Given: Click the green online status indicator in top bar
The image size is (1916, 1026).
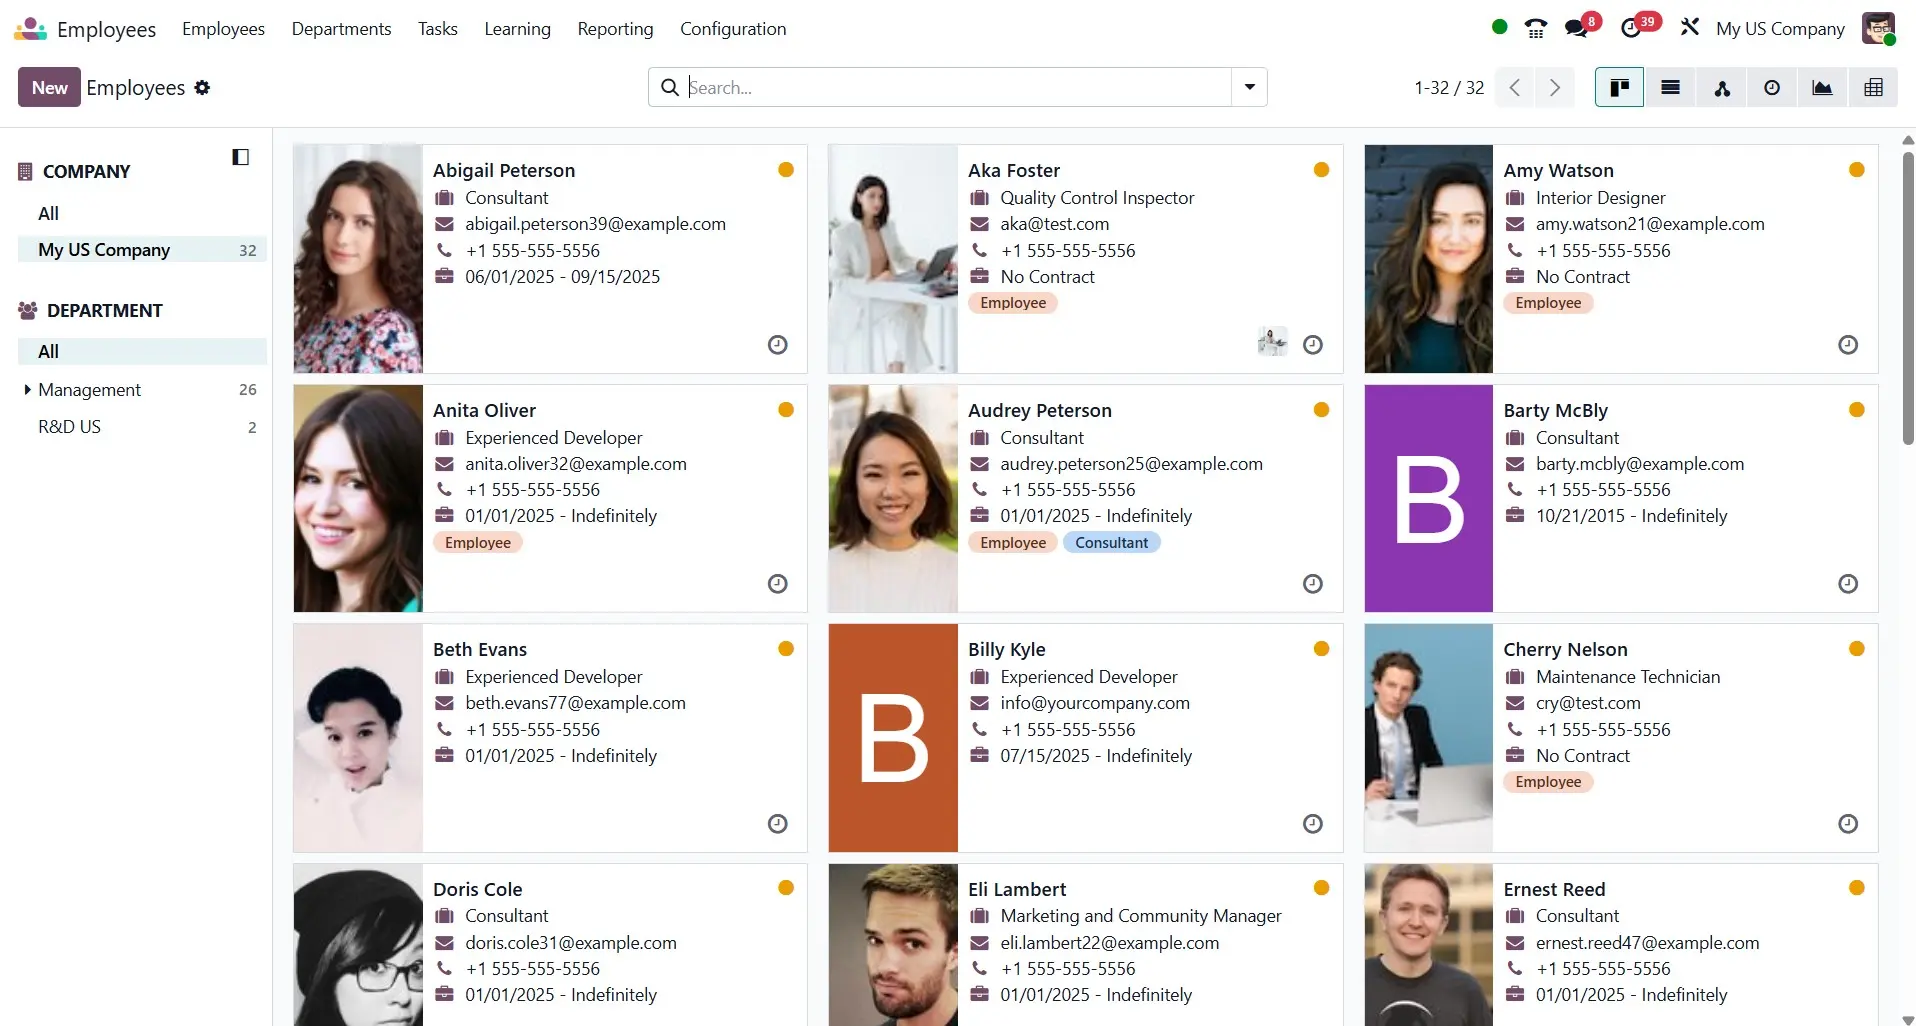Looking at the screenshot, I should tap(1499, 27).
